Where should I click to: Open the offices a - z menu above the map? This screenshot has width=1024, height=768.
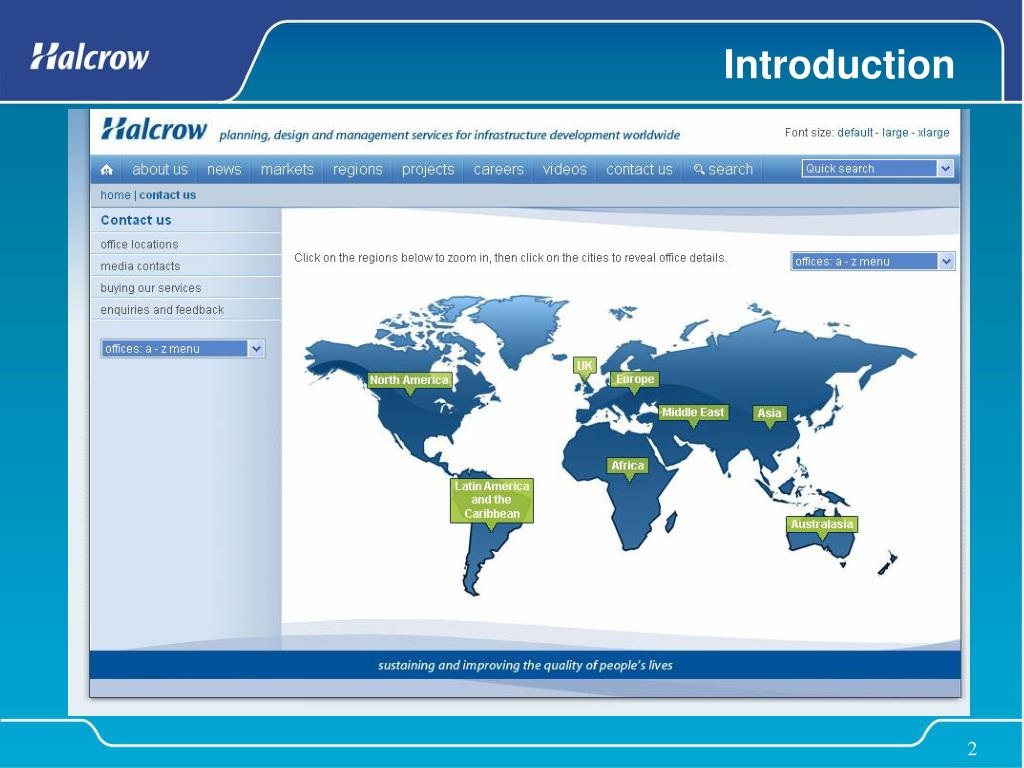872,261
